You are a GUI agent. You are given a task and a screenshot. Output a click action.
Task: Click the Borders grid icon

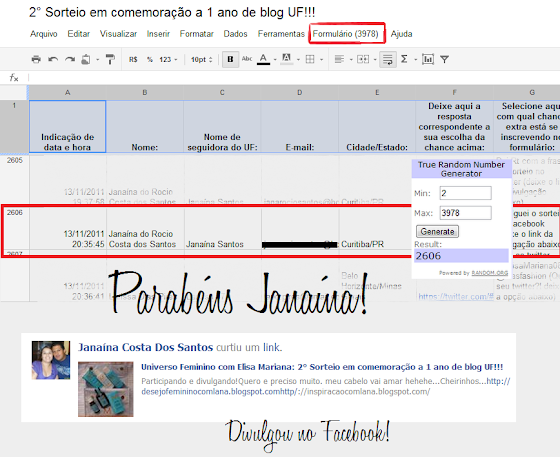point(310,59)
